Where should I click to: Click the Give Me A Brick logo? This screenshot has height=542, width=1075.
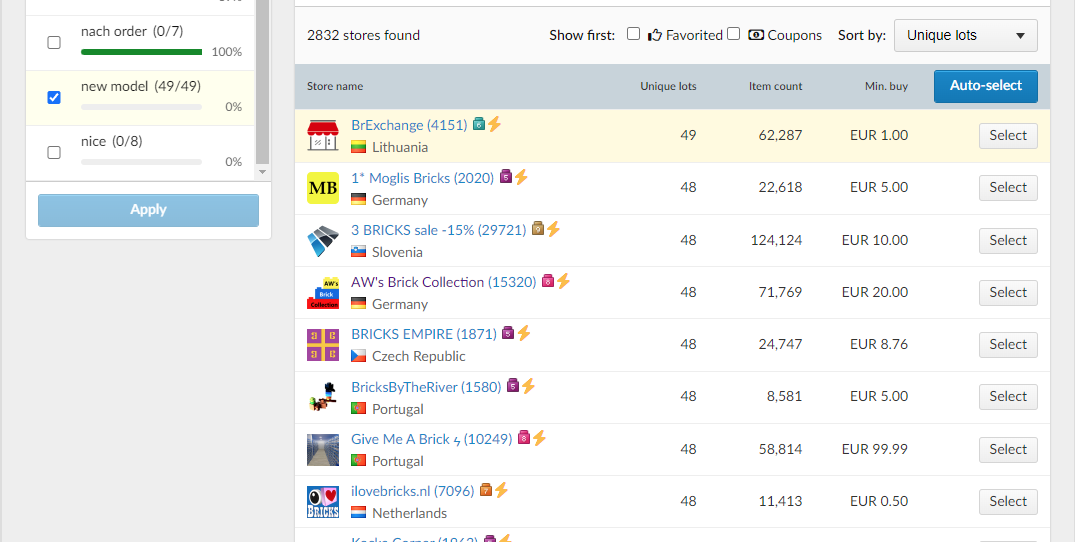click(323, 450)
